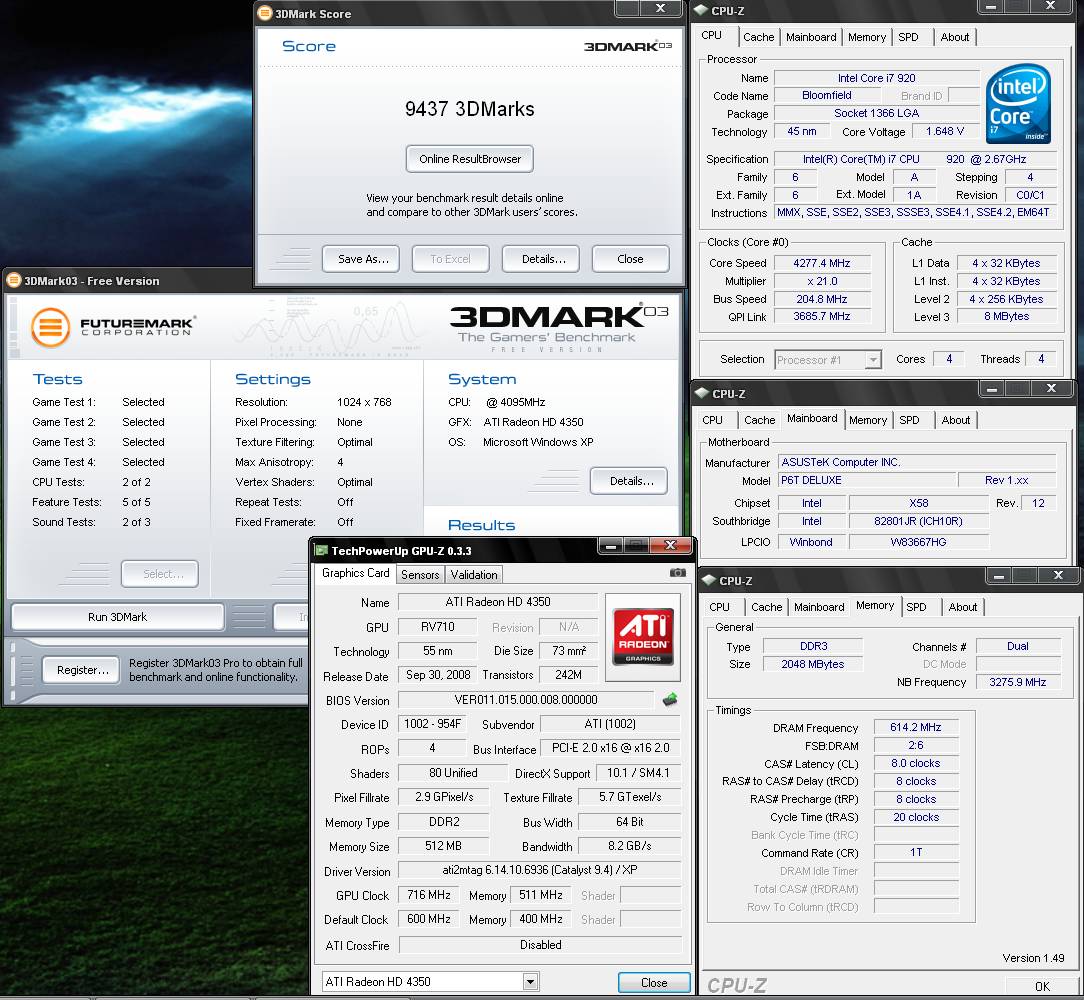Viewport: 1084px width, 1000px height.
Task: Click the Intel Core i7 logo
Action: pos(1018,104)
